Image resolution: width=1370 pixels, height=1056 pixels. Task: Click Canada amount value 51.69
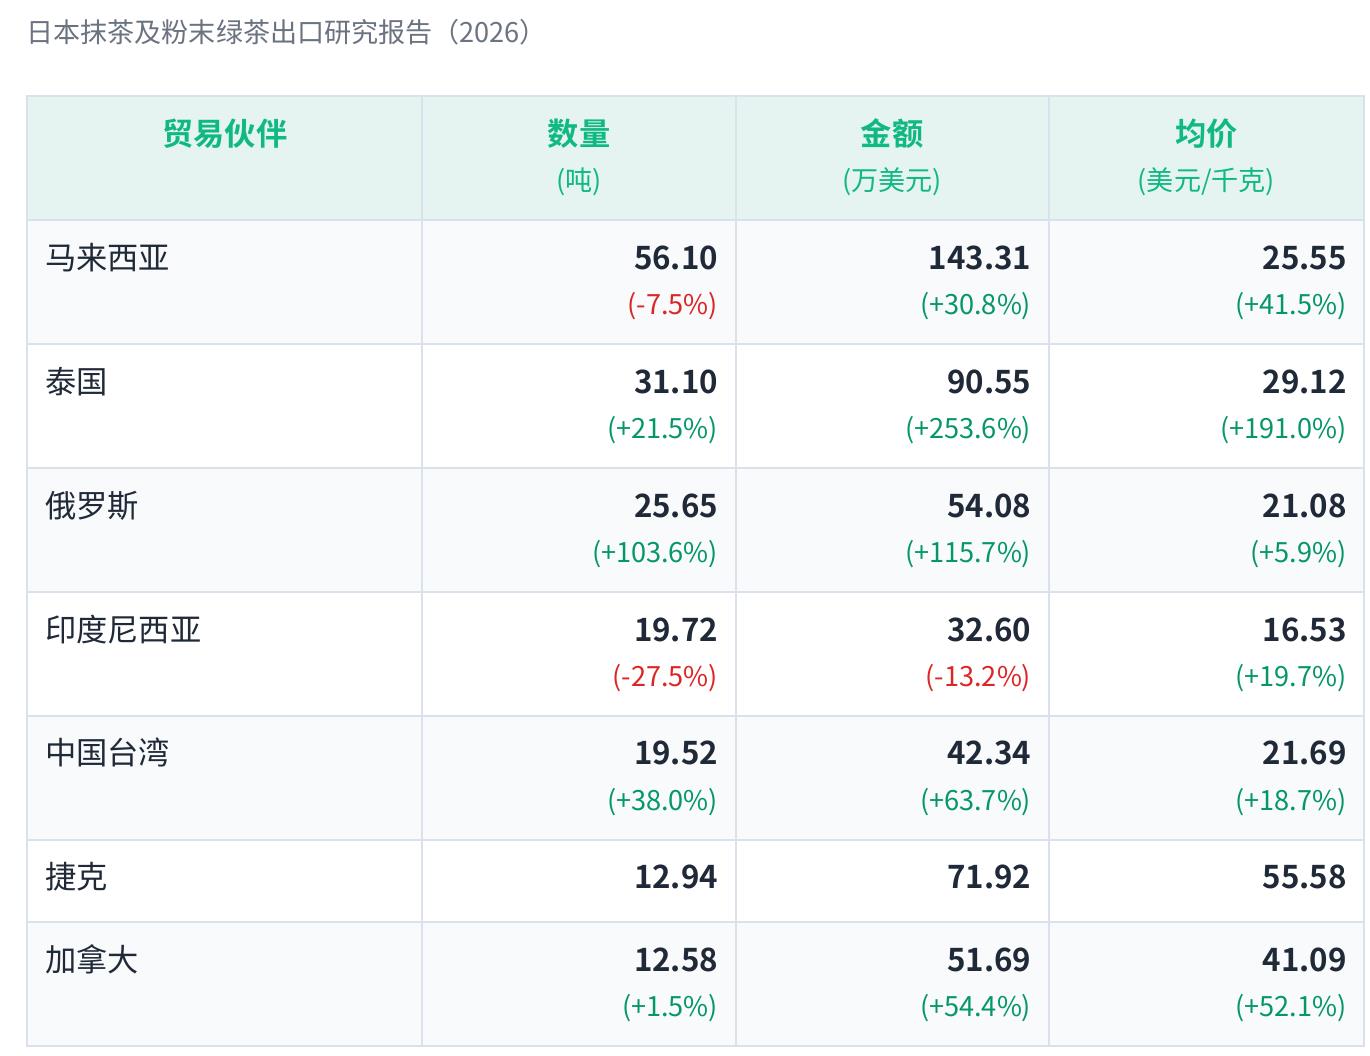989,960
